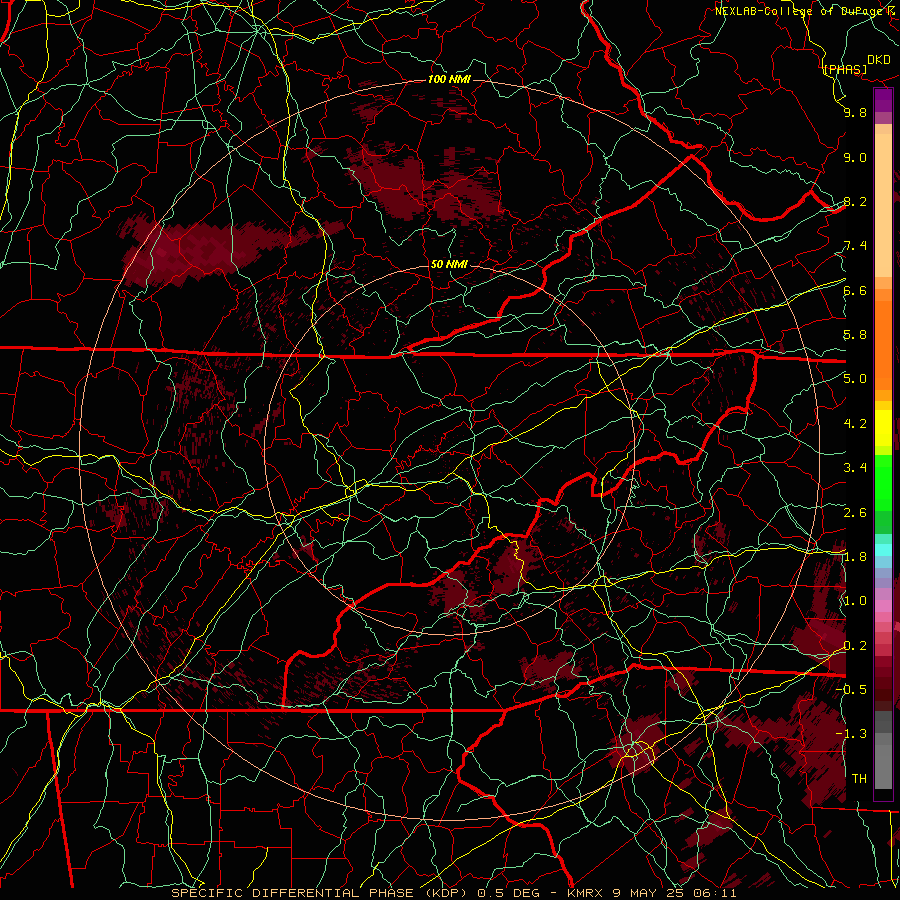
Task: Pick the cyan band of the color bar
Action: [x=883, y=550]
